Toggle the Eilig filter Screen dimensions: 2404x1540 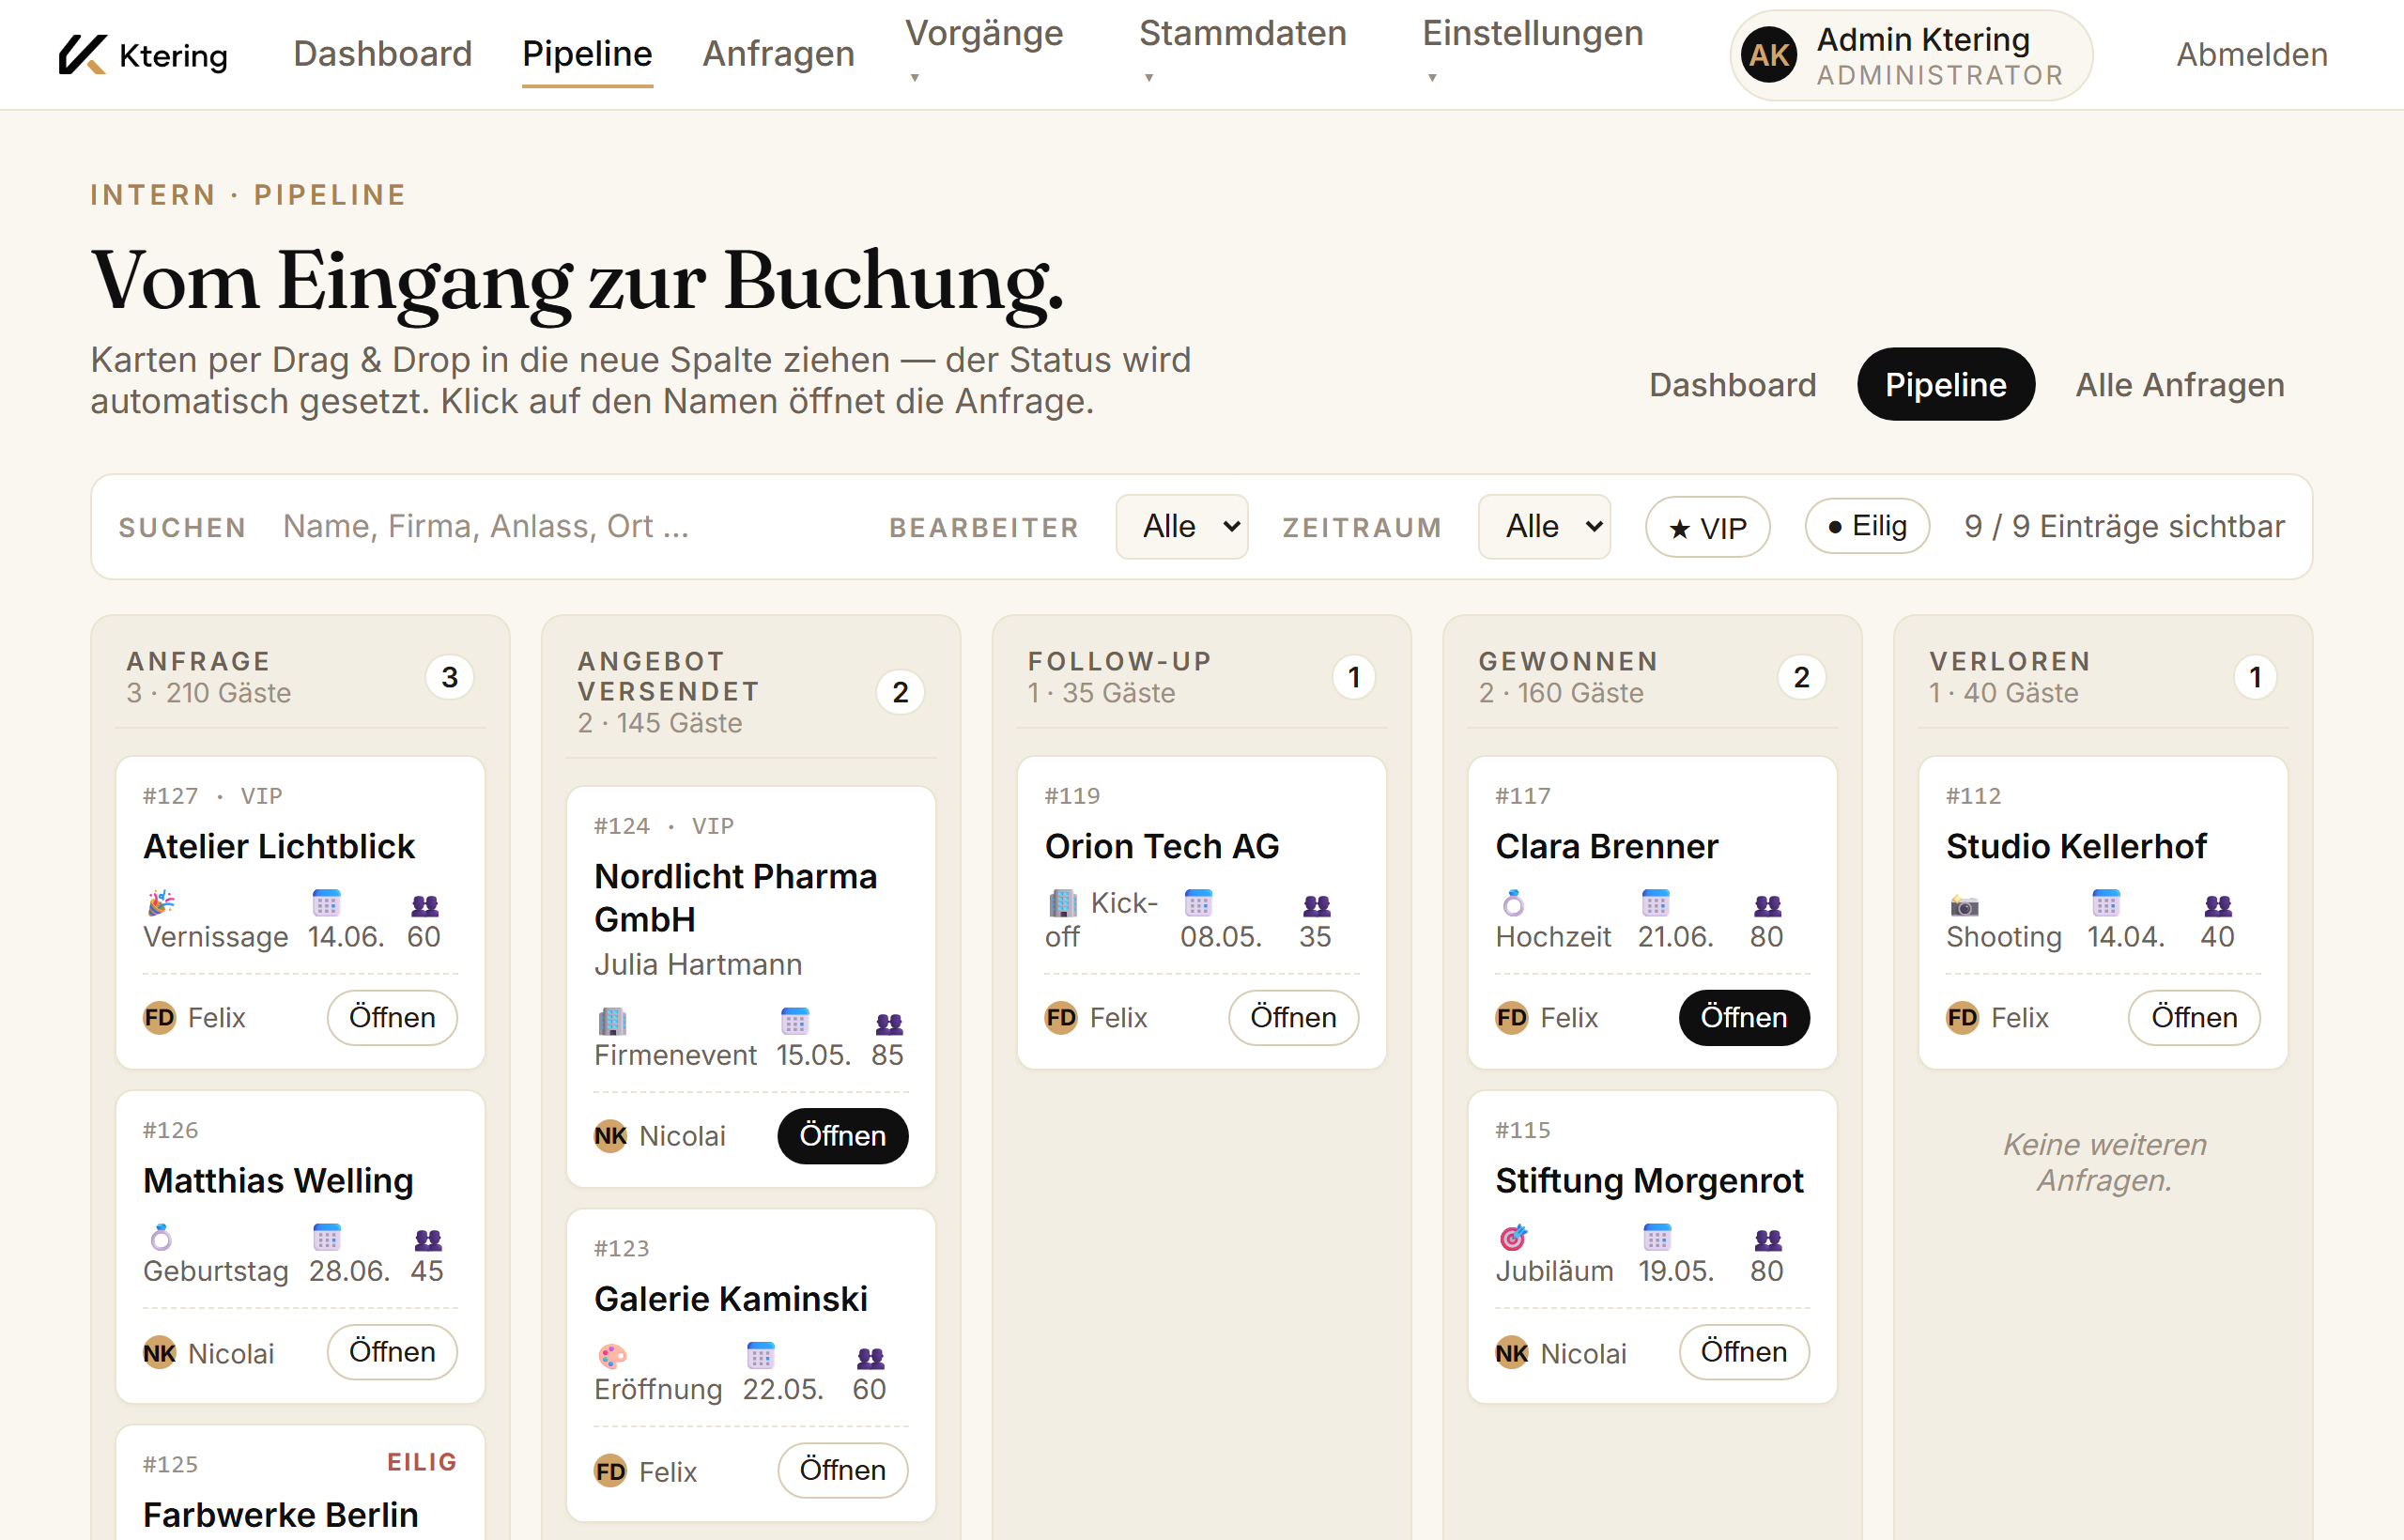pos(1866,526)
